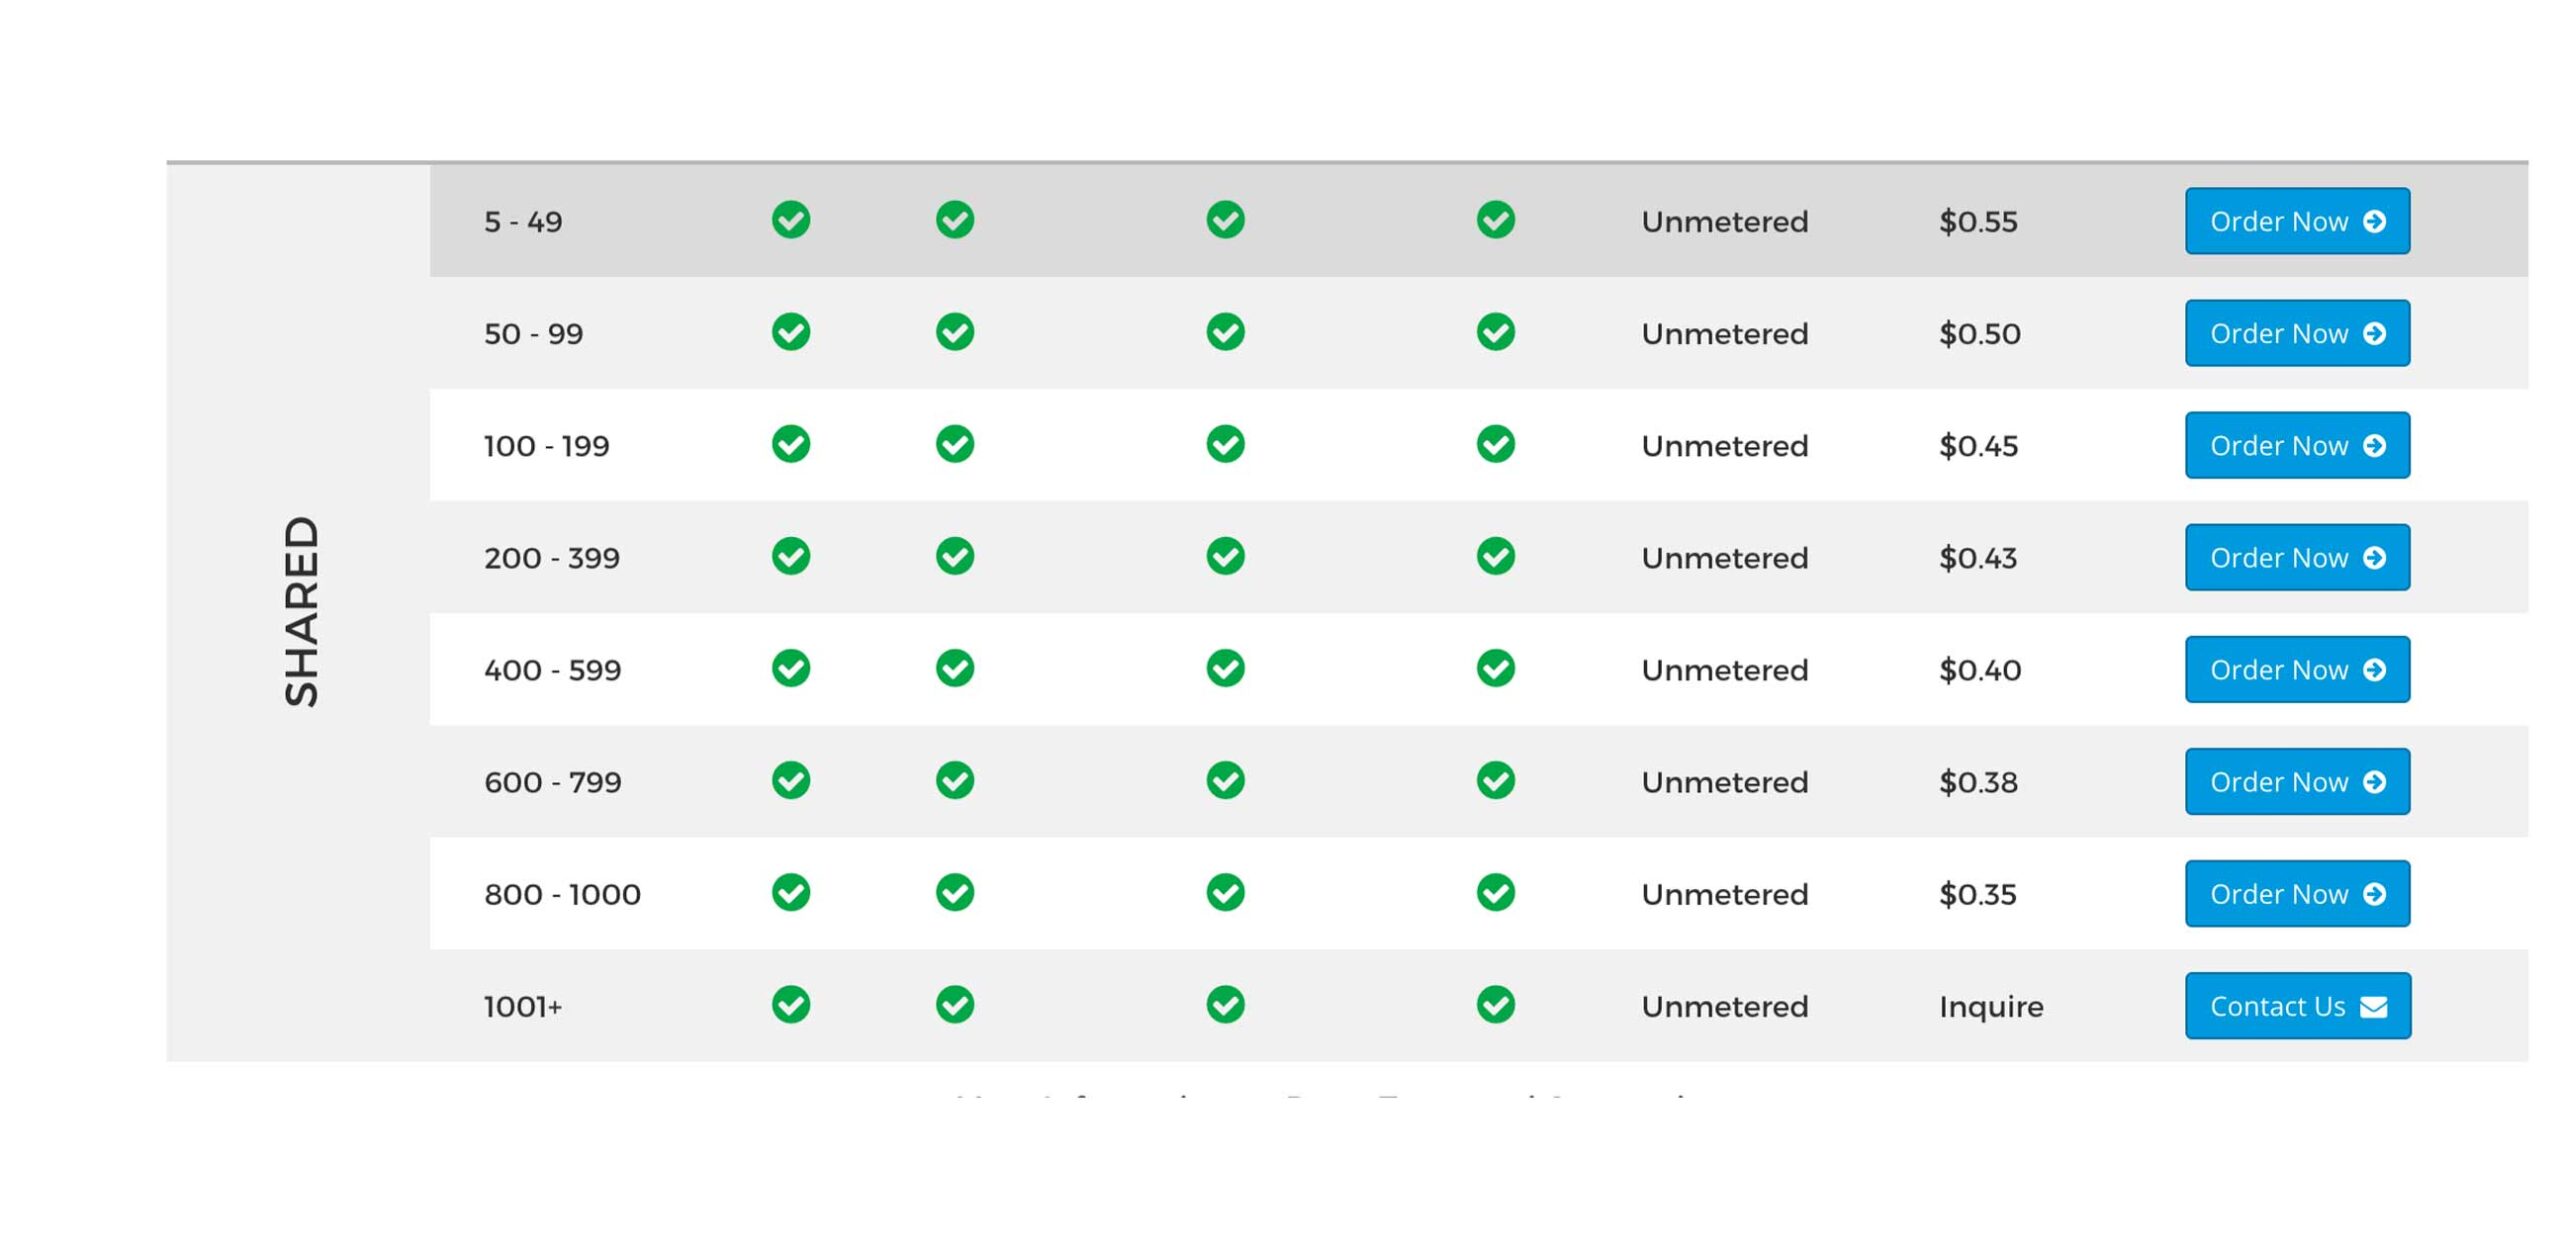Click the Inquire price text

pyautogui.click(x=1990, y=1006)
